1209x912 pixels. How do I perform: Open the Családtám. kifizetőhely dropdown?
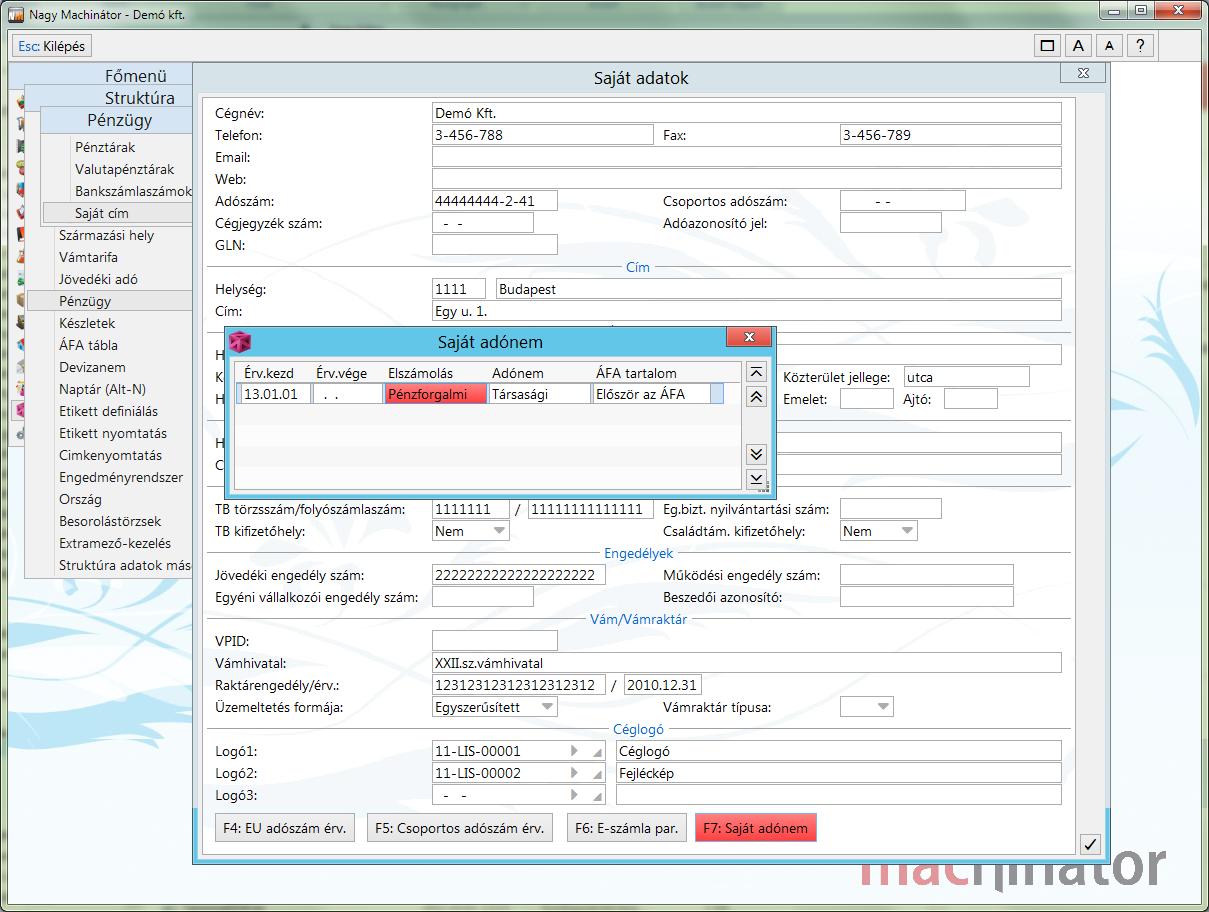[x=907, y=531]
